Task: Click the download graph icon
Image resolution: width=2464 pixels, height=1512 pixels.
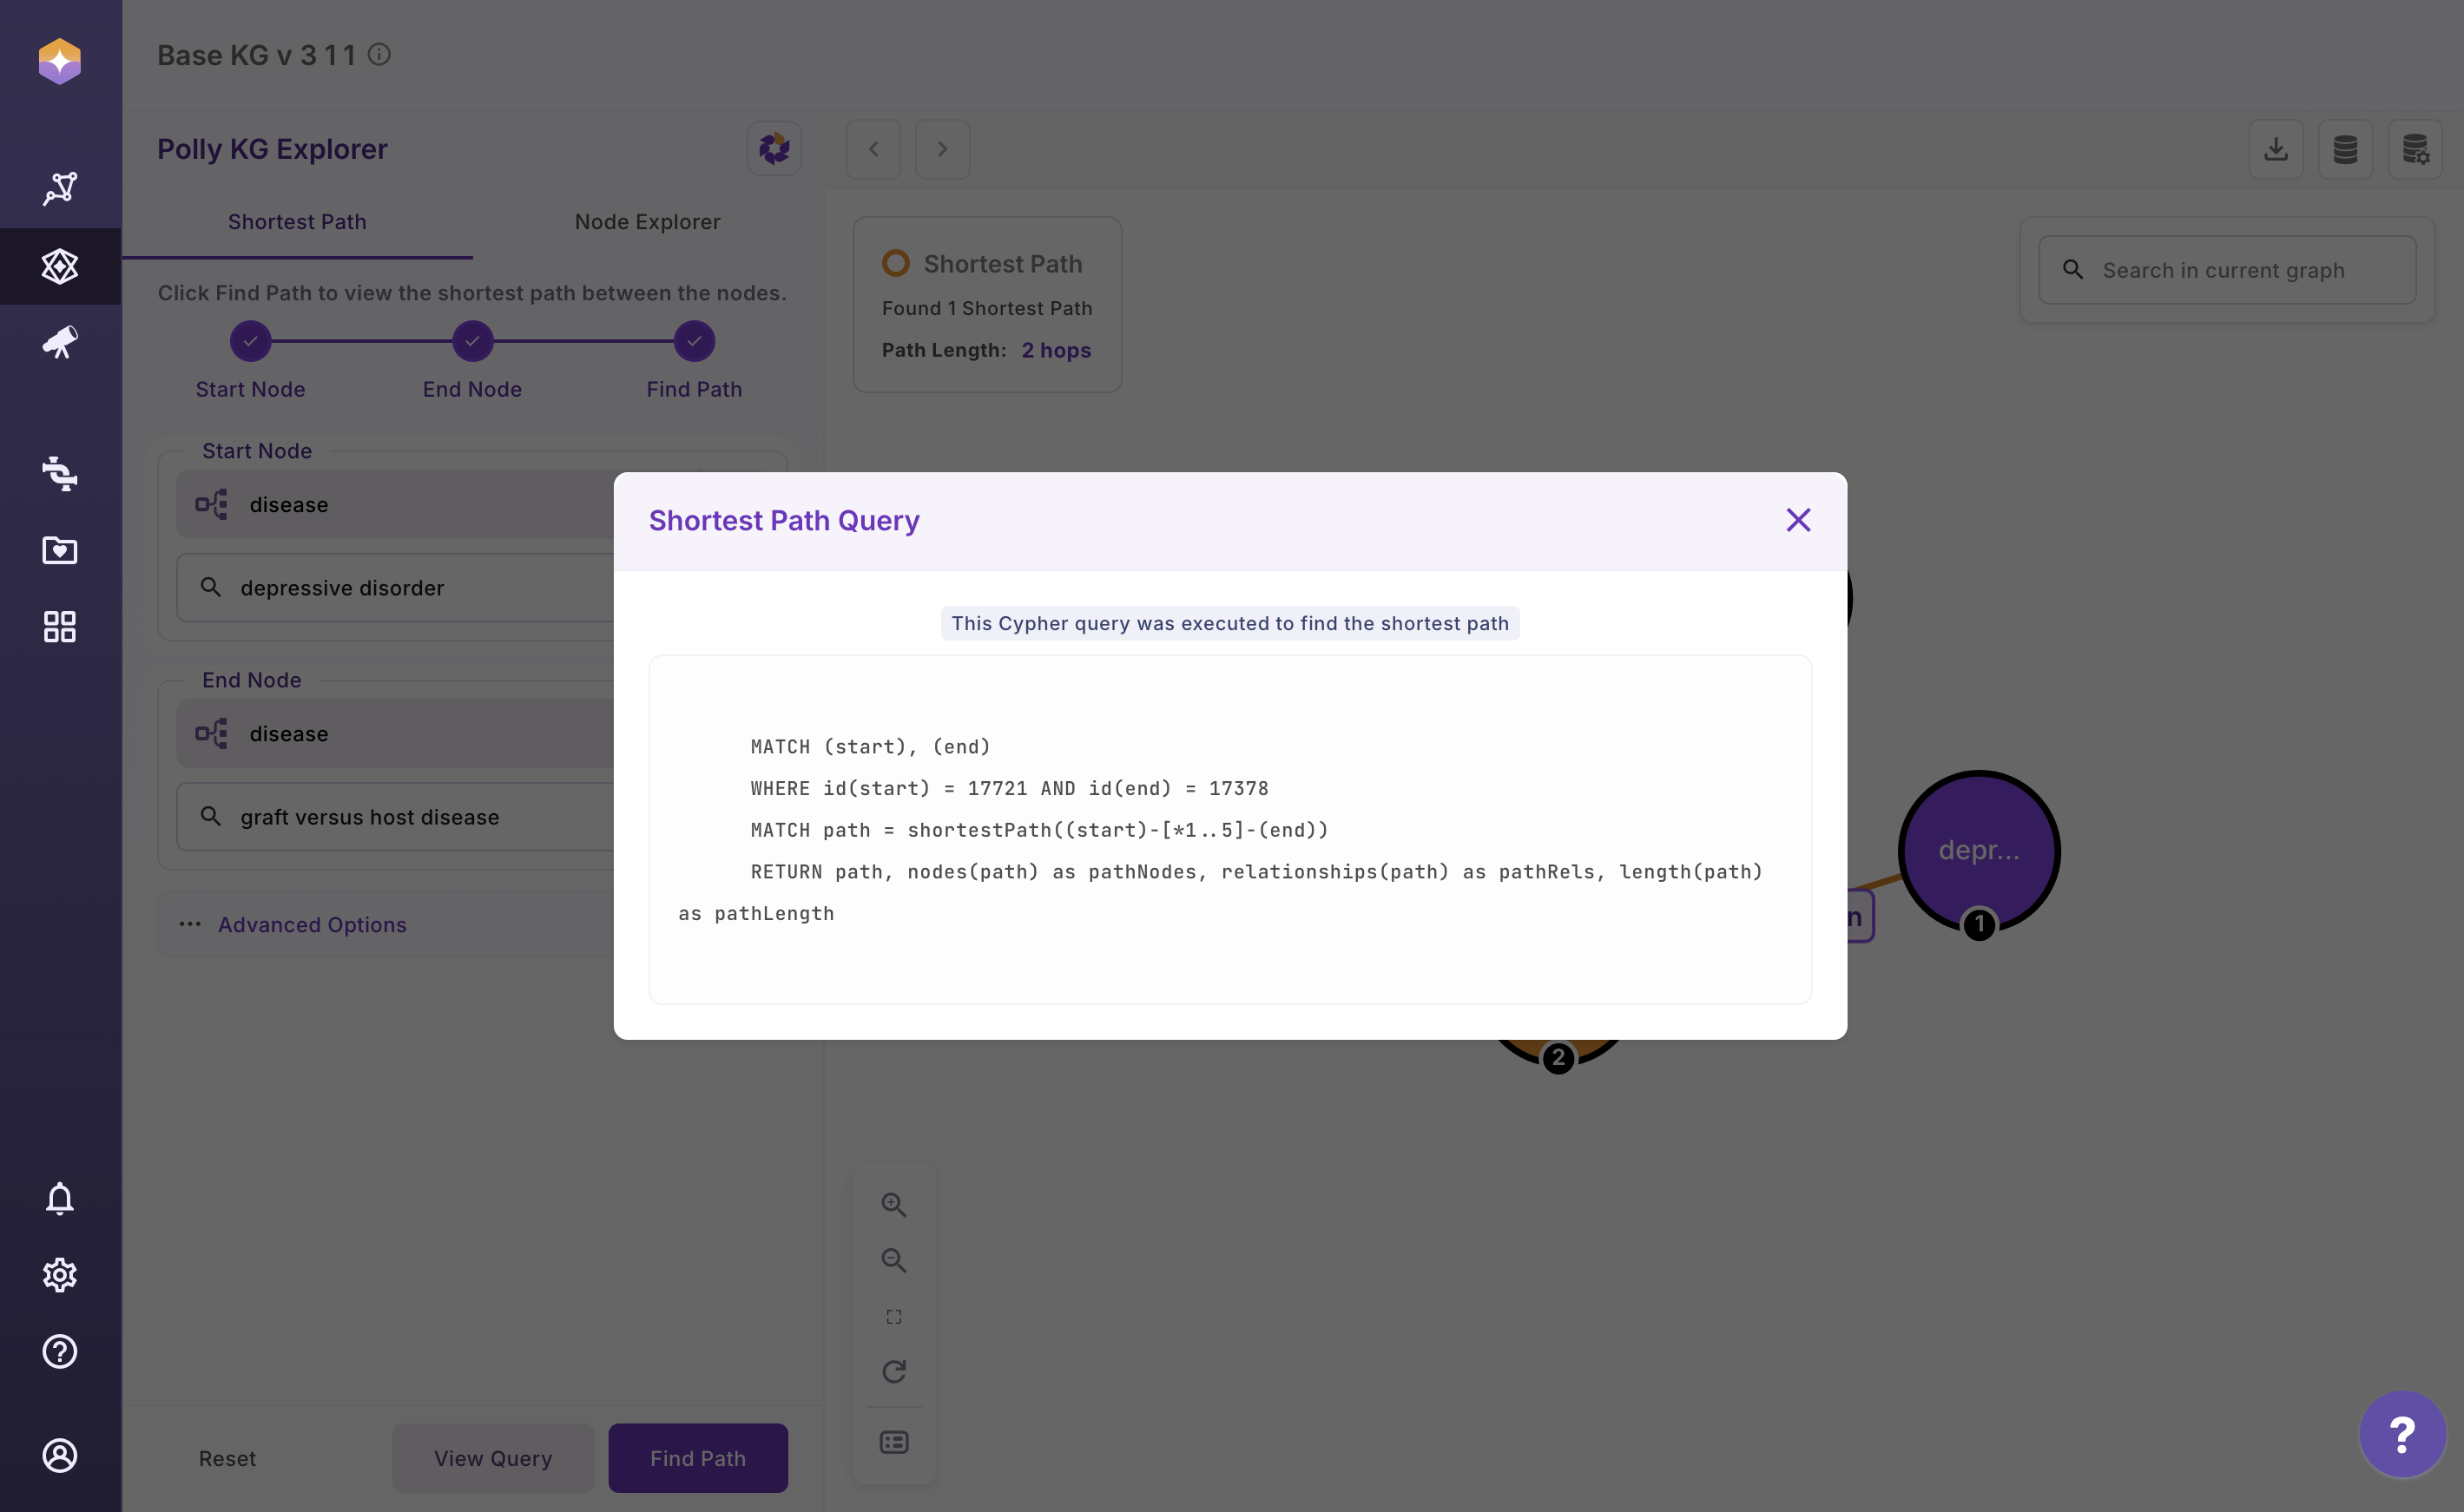Action: [2276, 149]
